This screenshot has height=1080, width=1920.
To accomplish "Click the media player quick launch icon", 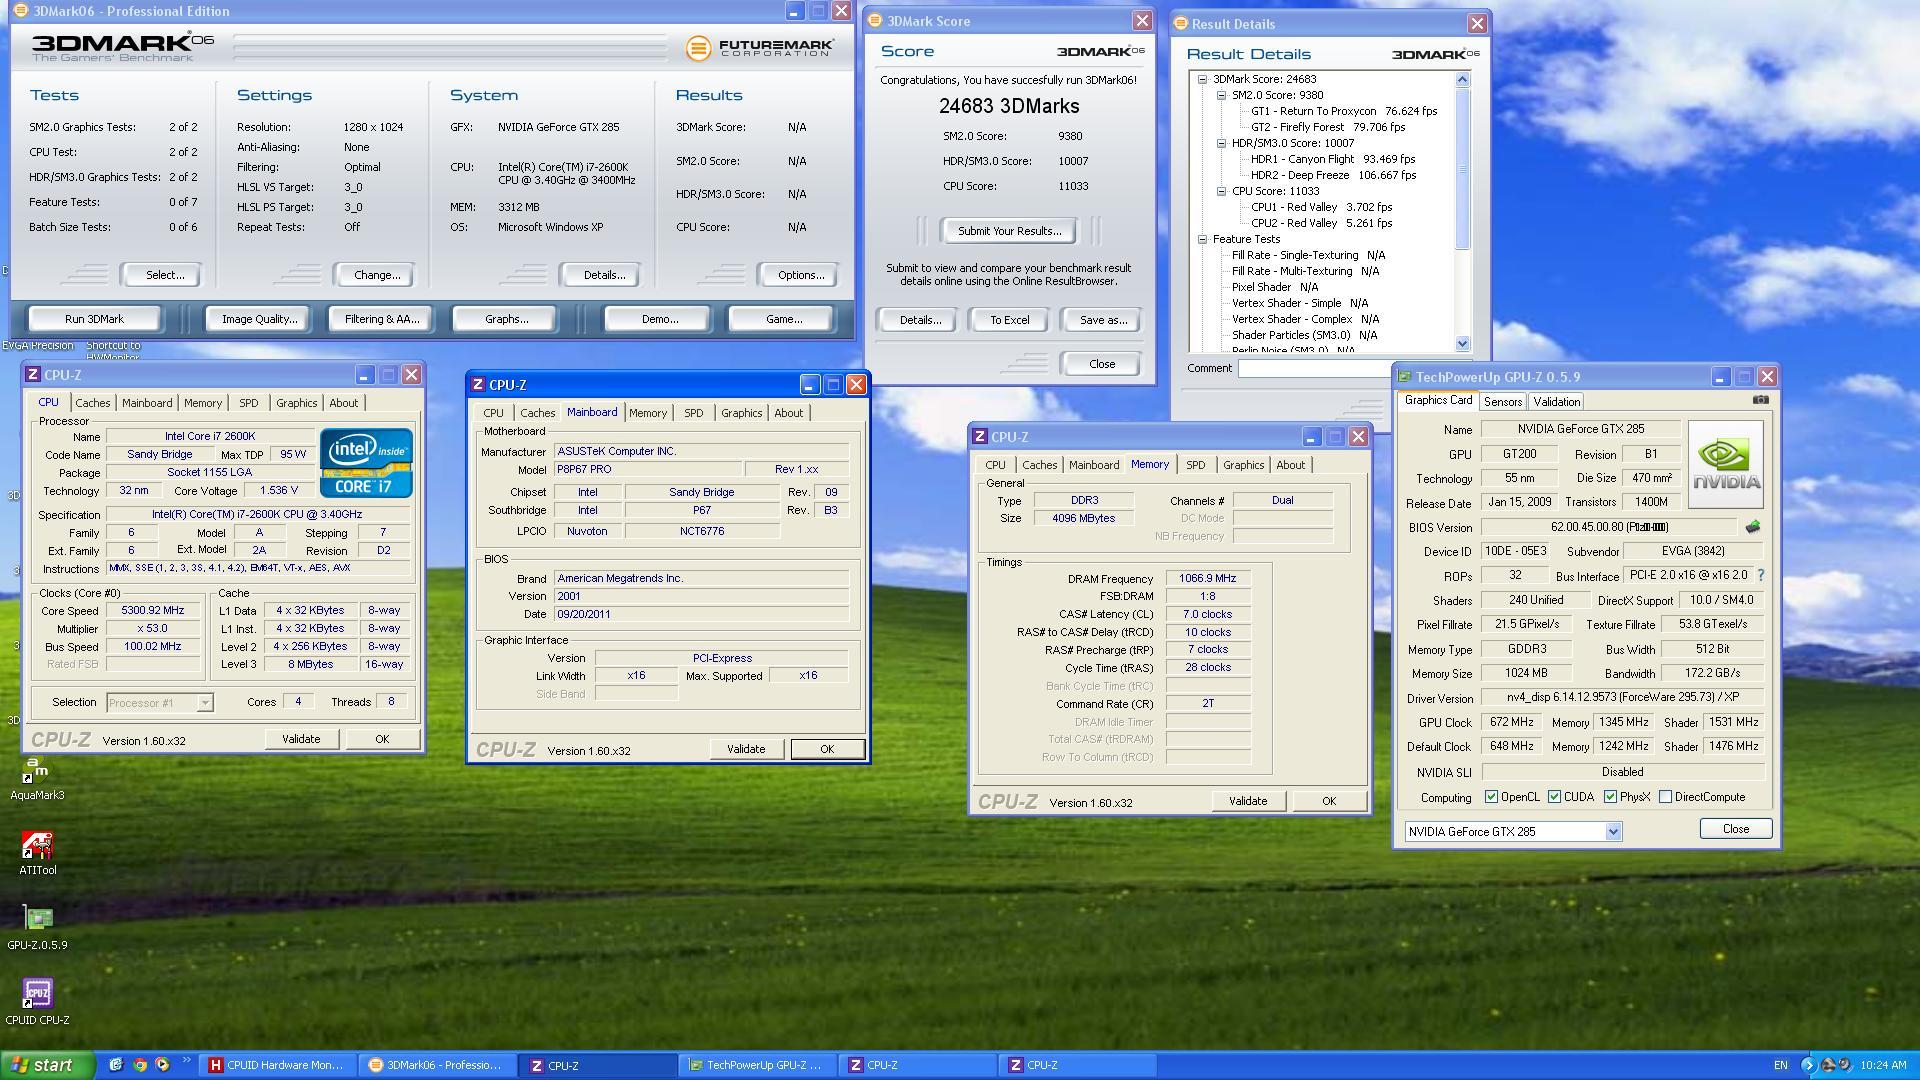I will (x=162, y=1065).
